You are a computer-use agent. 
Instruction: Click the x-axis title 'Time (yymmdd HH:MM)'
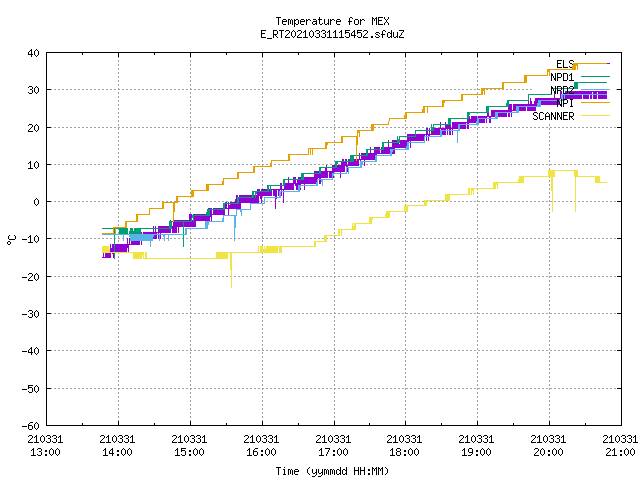(332, 471)
